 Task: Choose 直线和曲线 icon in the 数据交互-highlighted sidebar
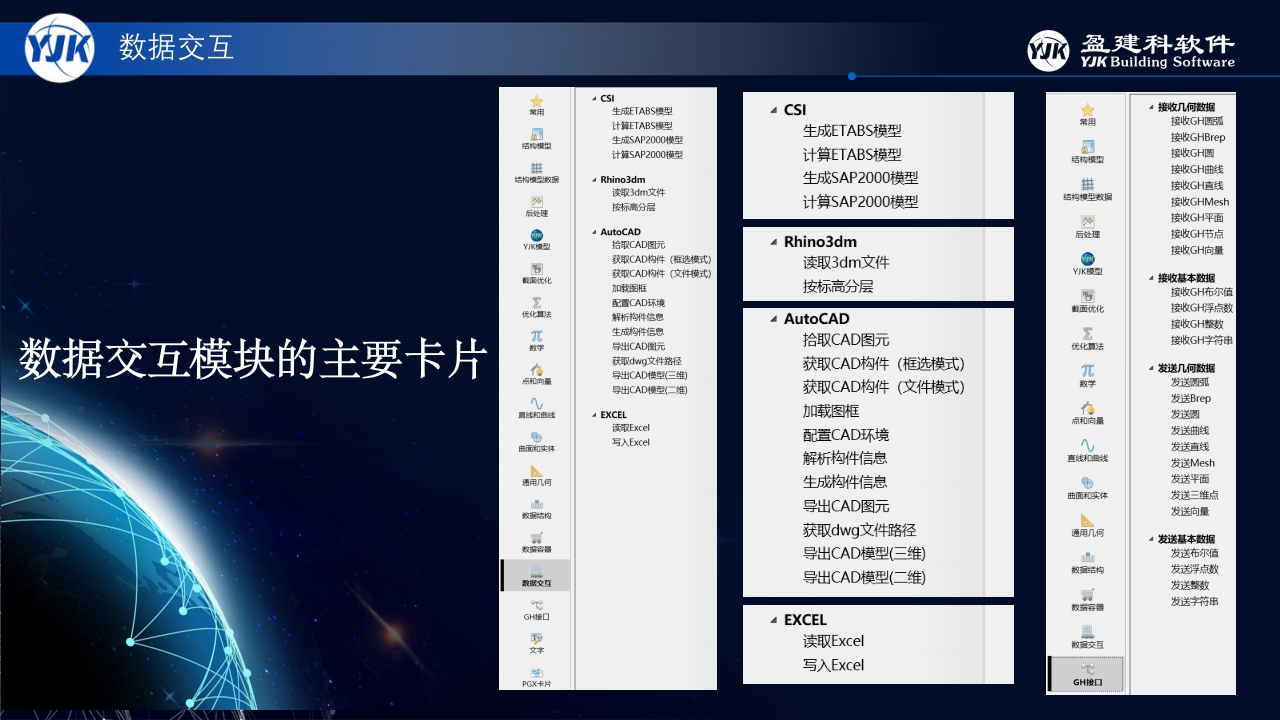click(537, 403)
